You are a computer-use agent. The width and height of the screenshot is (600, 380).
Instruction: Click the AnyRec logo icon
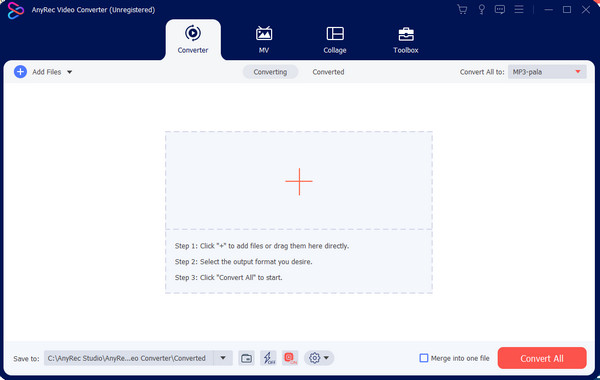pyautogui.click(x=16, y=10)
